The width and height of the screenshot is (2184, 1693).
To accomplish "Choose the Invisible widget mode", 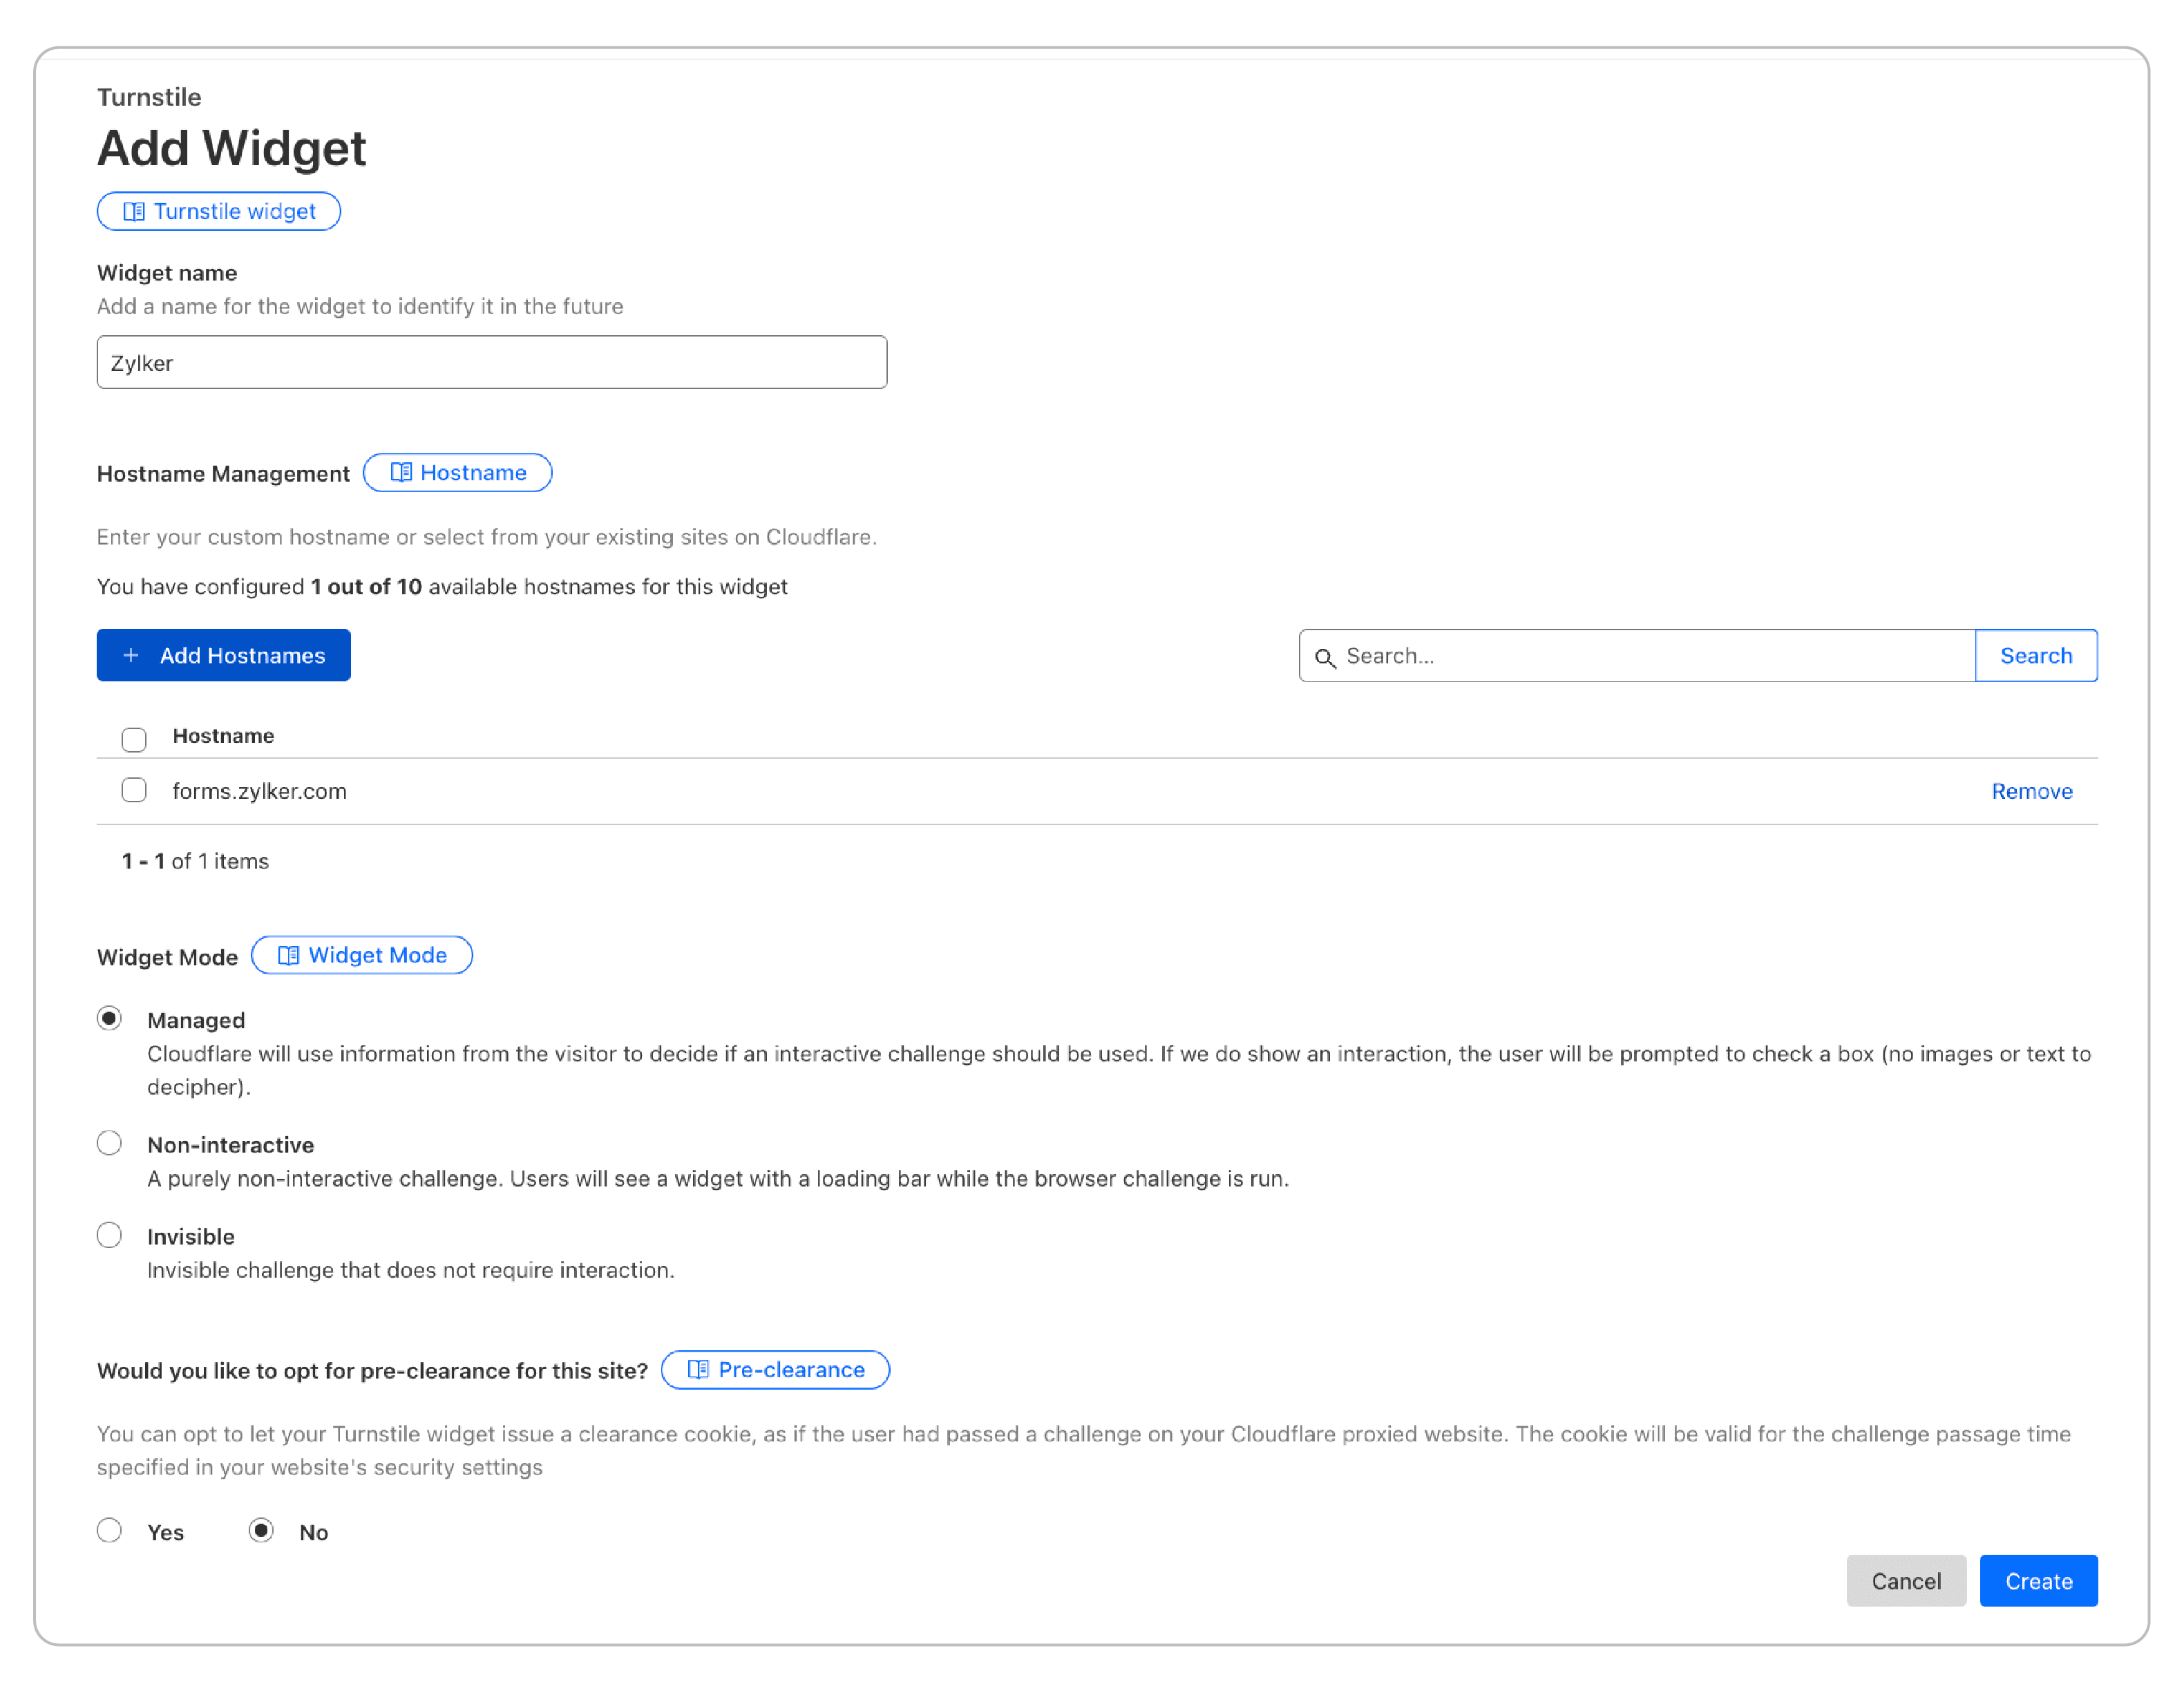I will [110, 1235].
